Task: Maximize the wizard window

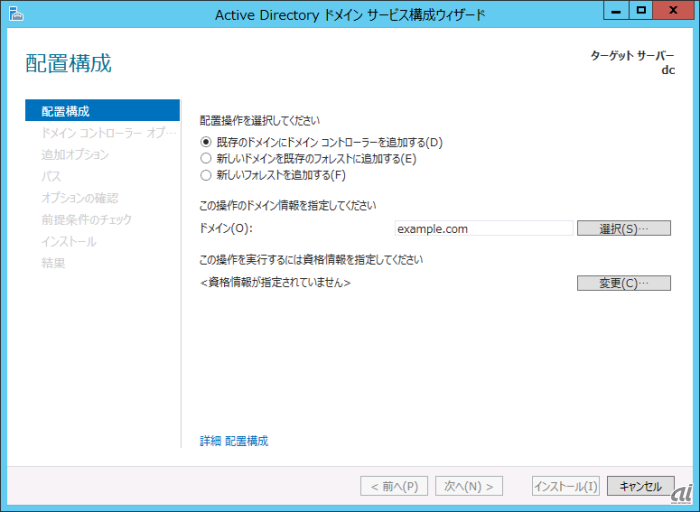Action: tap(641, 10)
